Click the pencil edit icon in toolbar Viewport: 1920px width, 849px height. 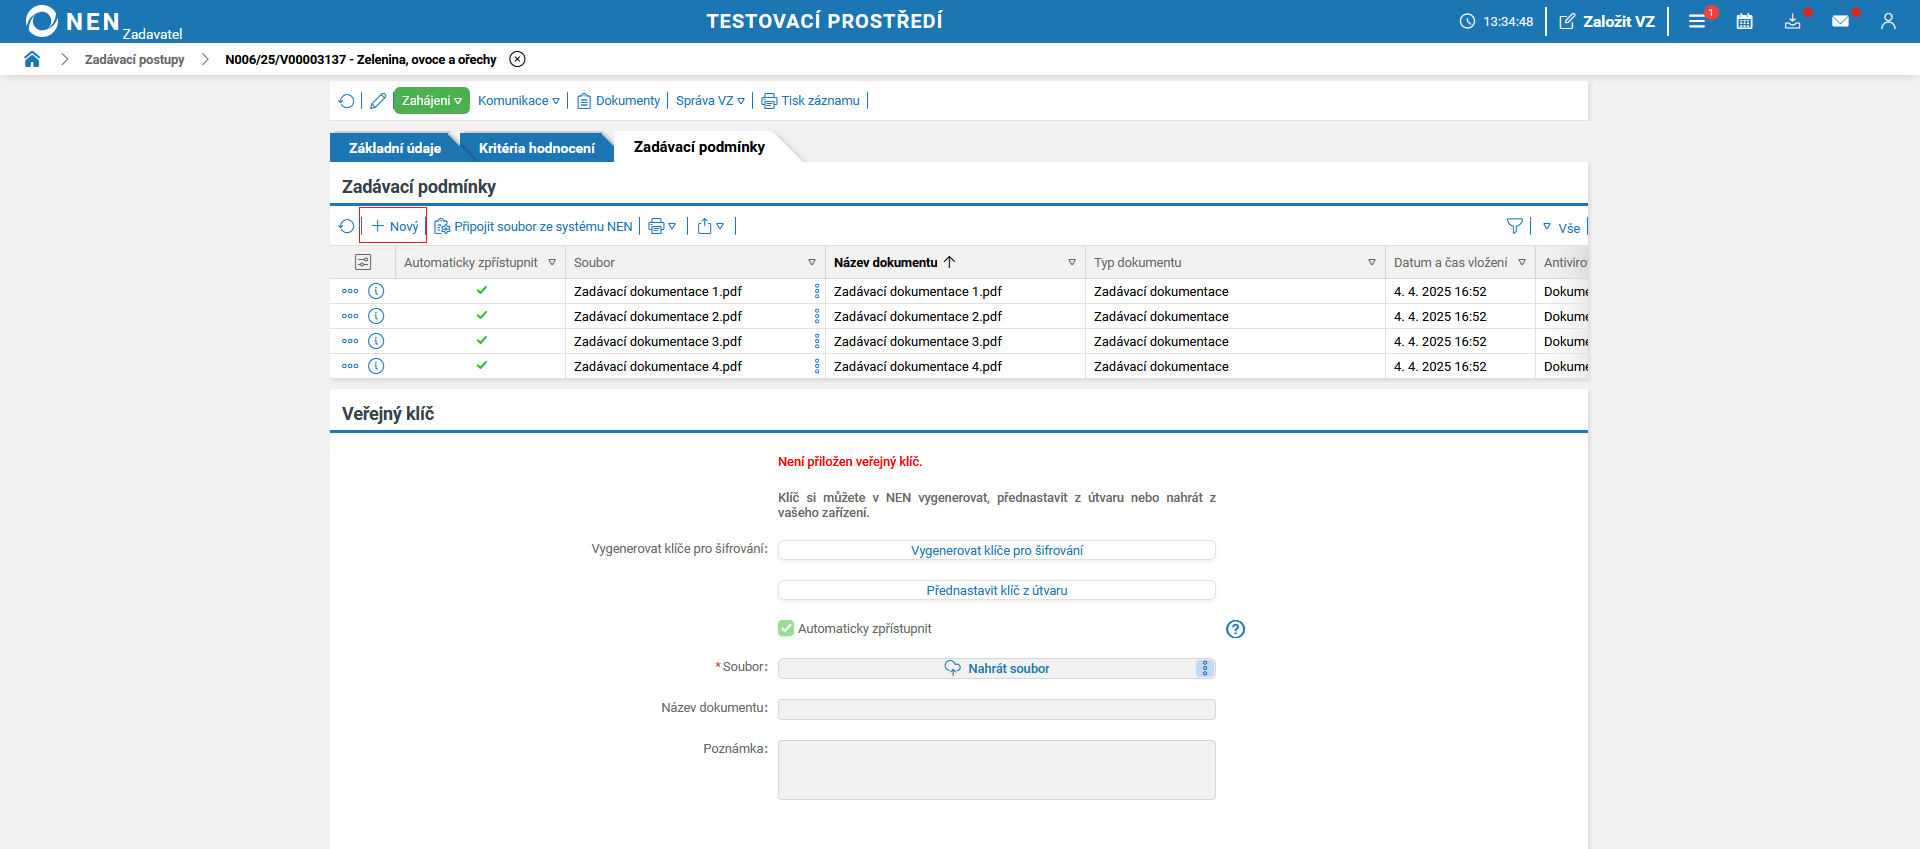378,101
